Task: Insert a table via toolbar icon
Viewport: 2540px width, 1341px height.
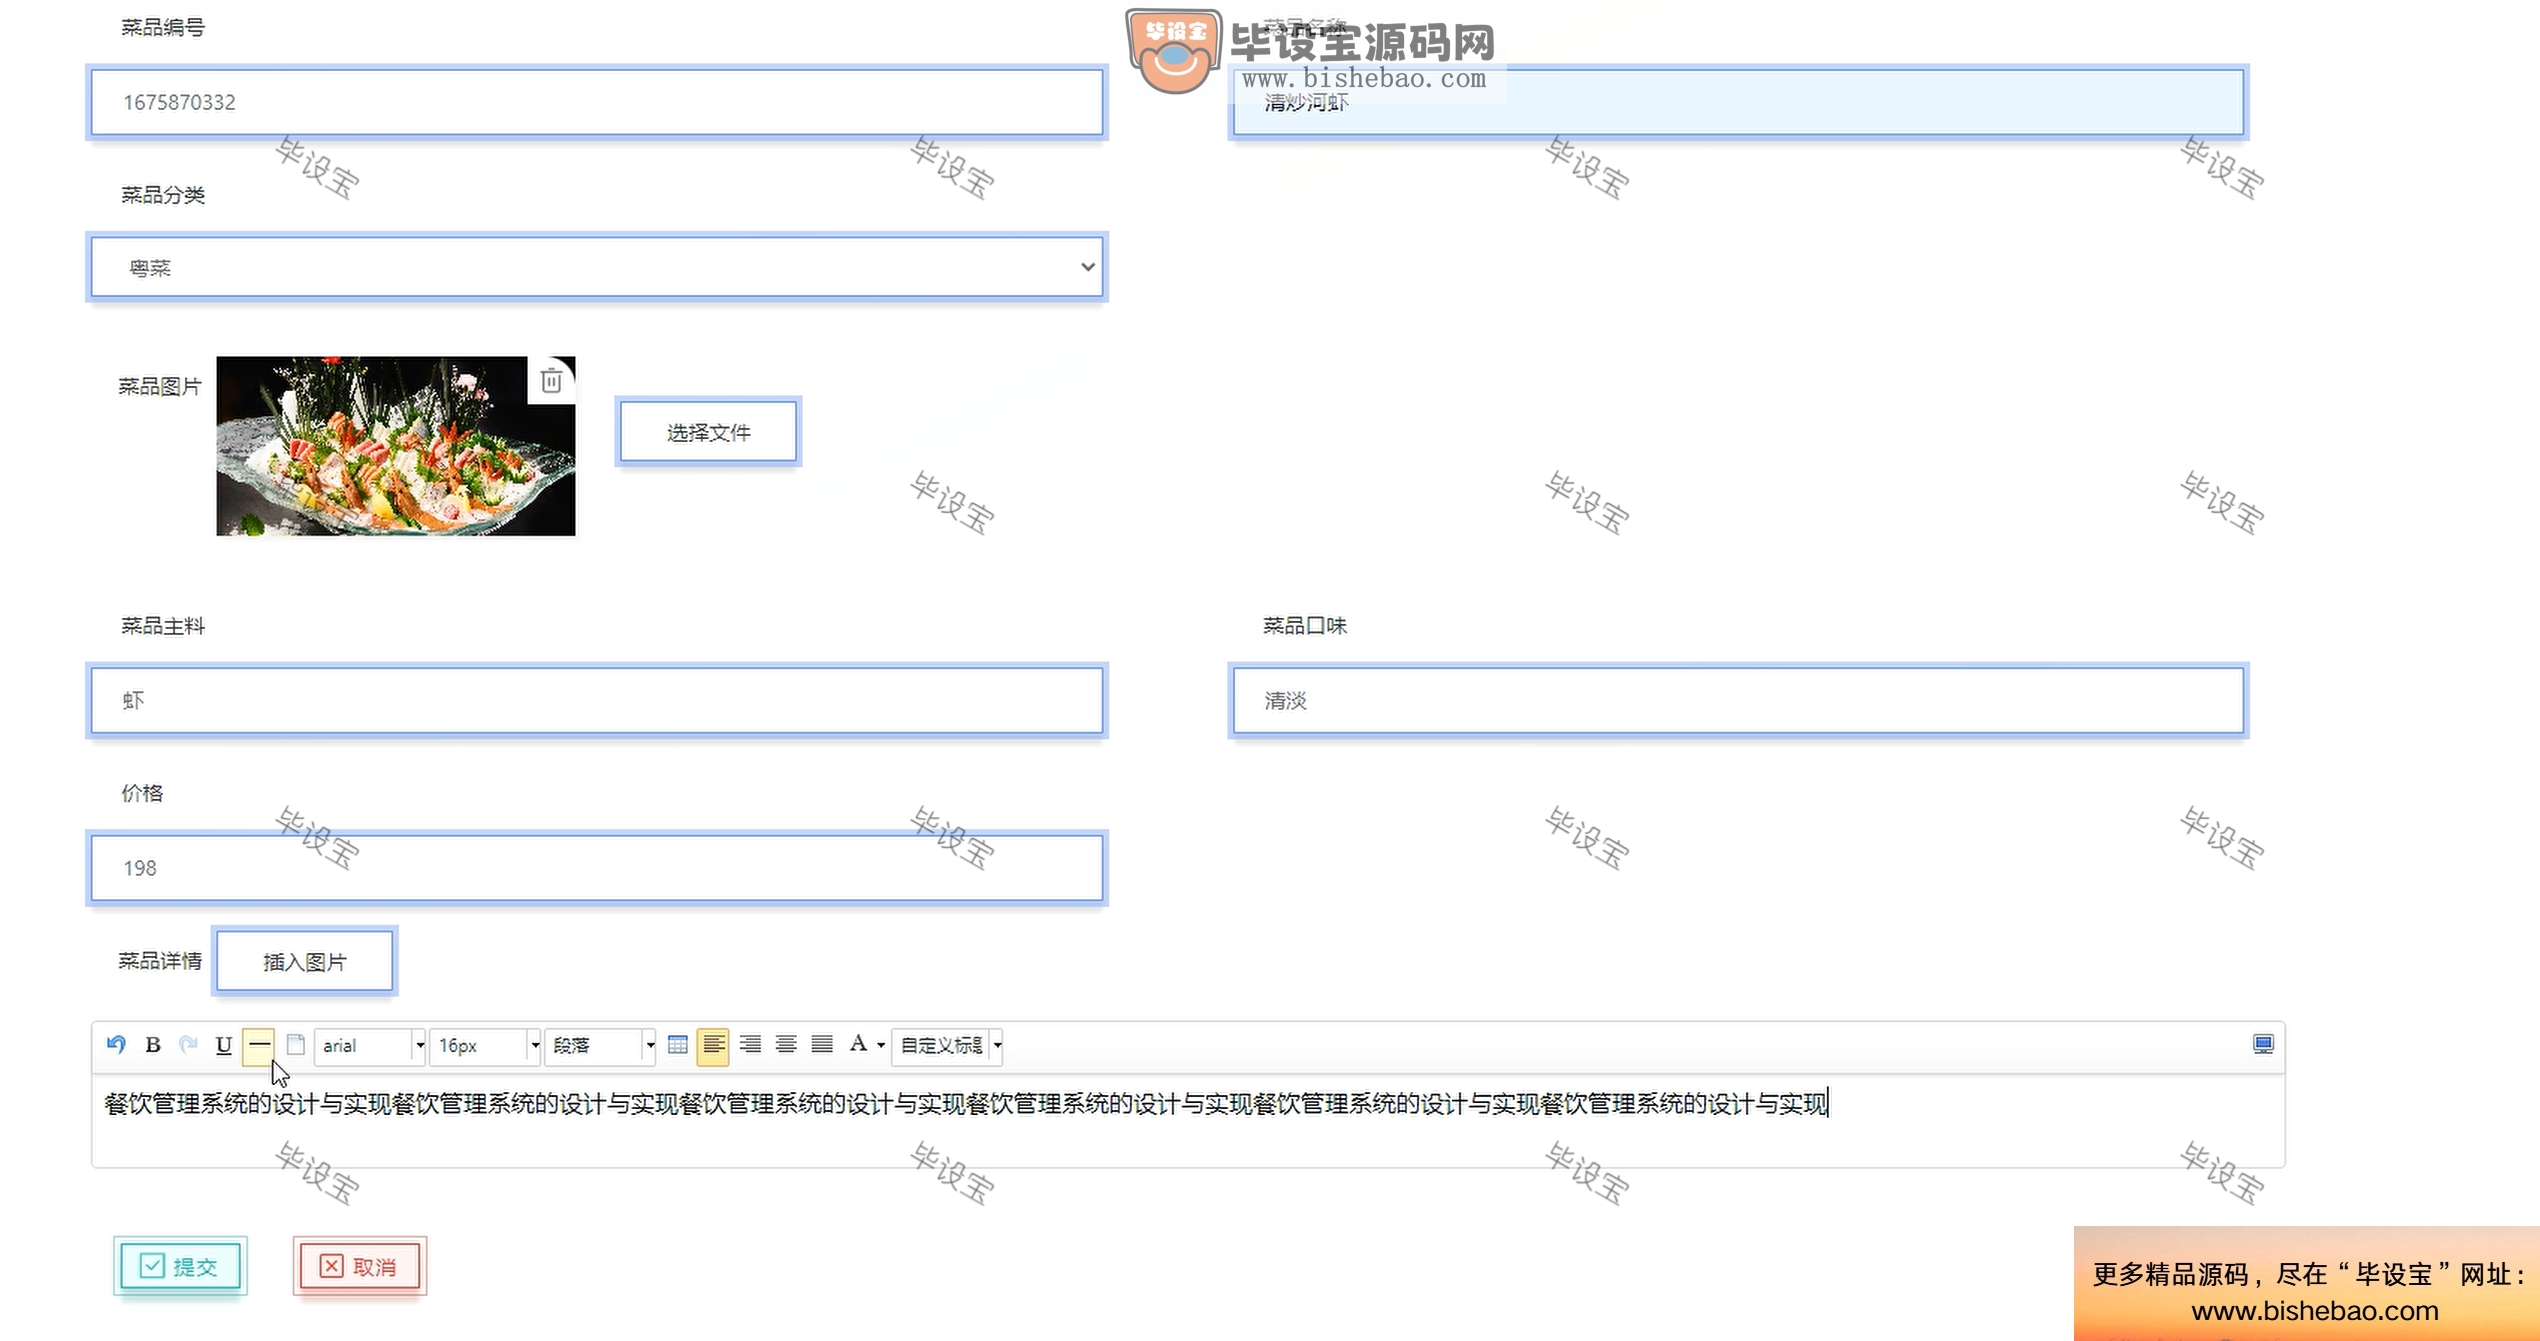Action: click(678, 1045)
